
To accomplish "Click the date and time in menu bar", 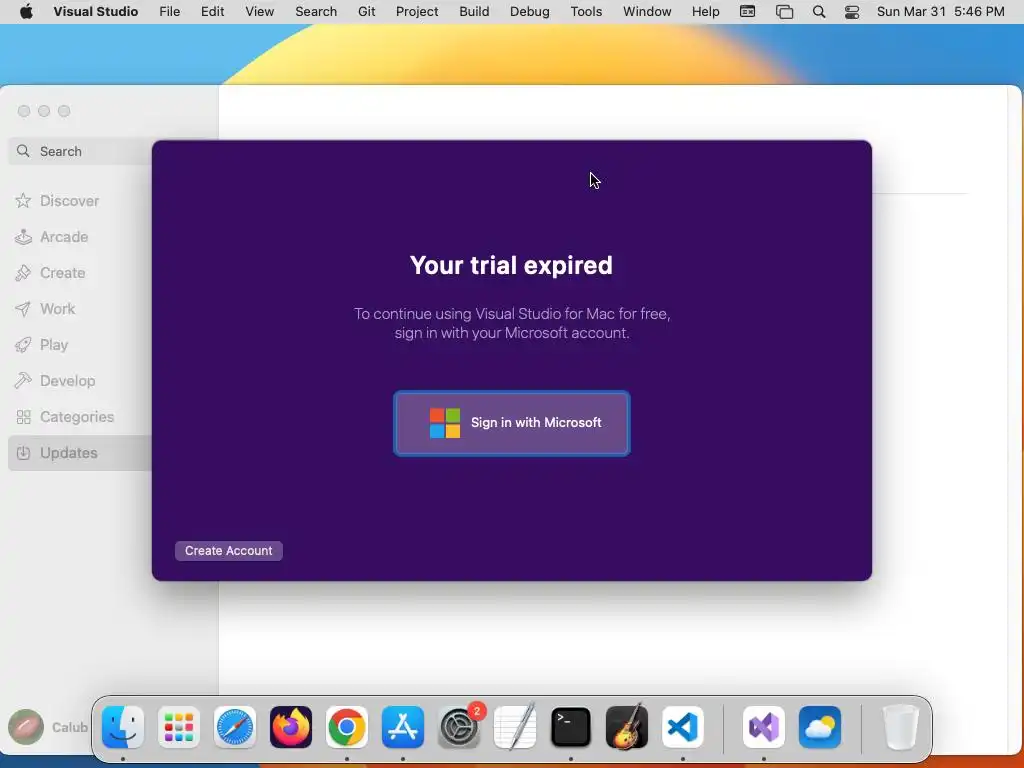I will [x=940, y=12].
